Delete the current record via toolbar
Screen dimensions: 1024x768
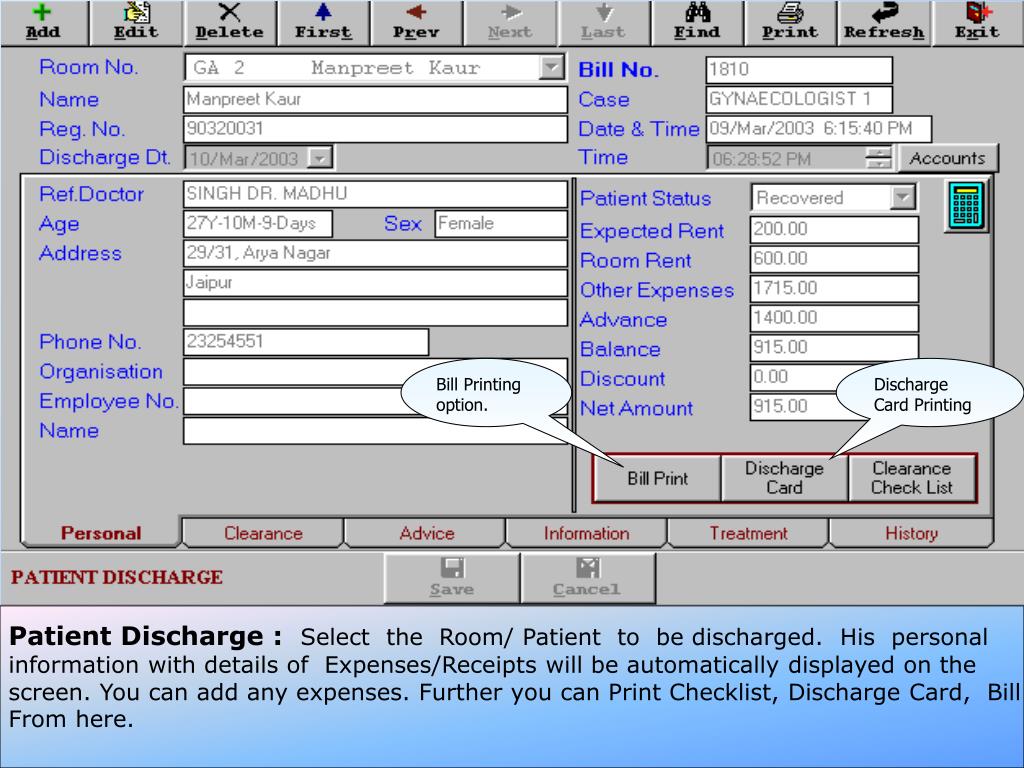(x=229, y=22)
